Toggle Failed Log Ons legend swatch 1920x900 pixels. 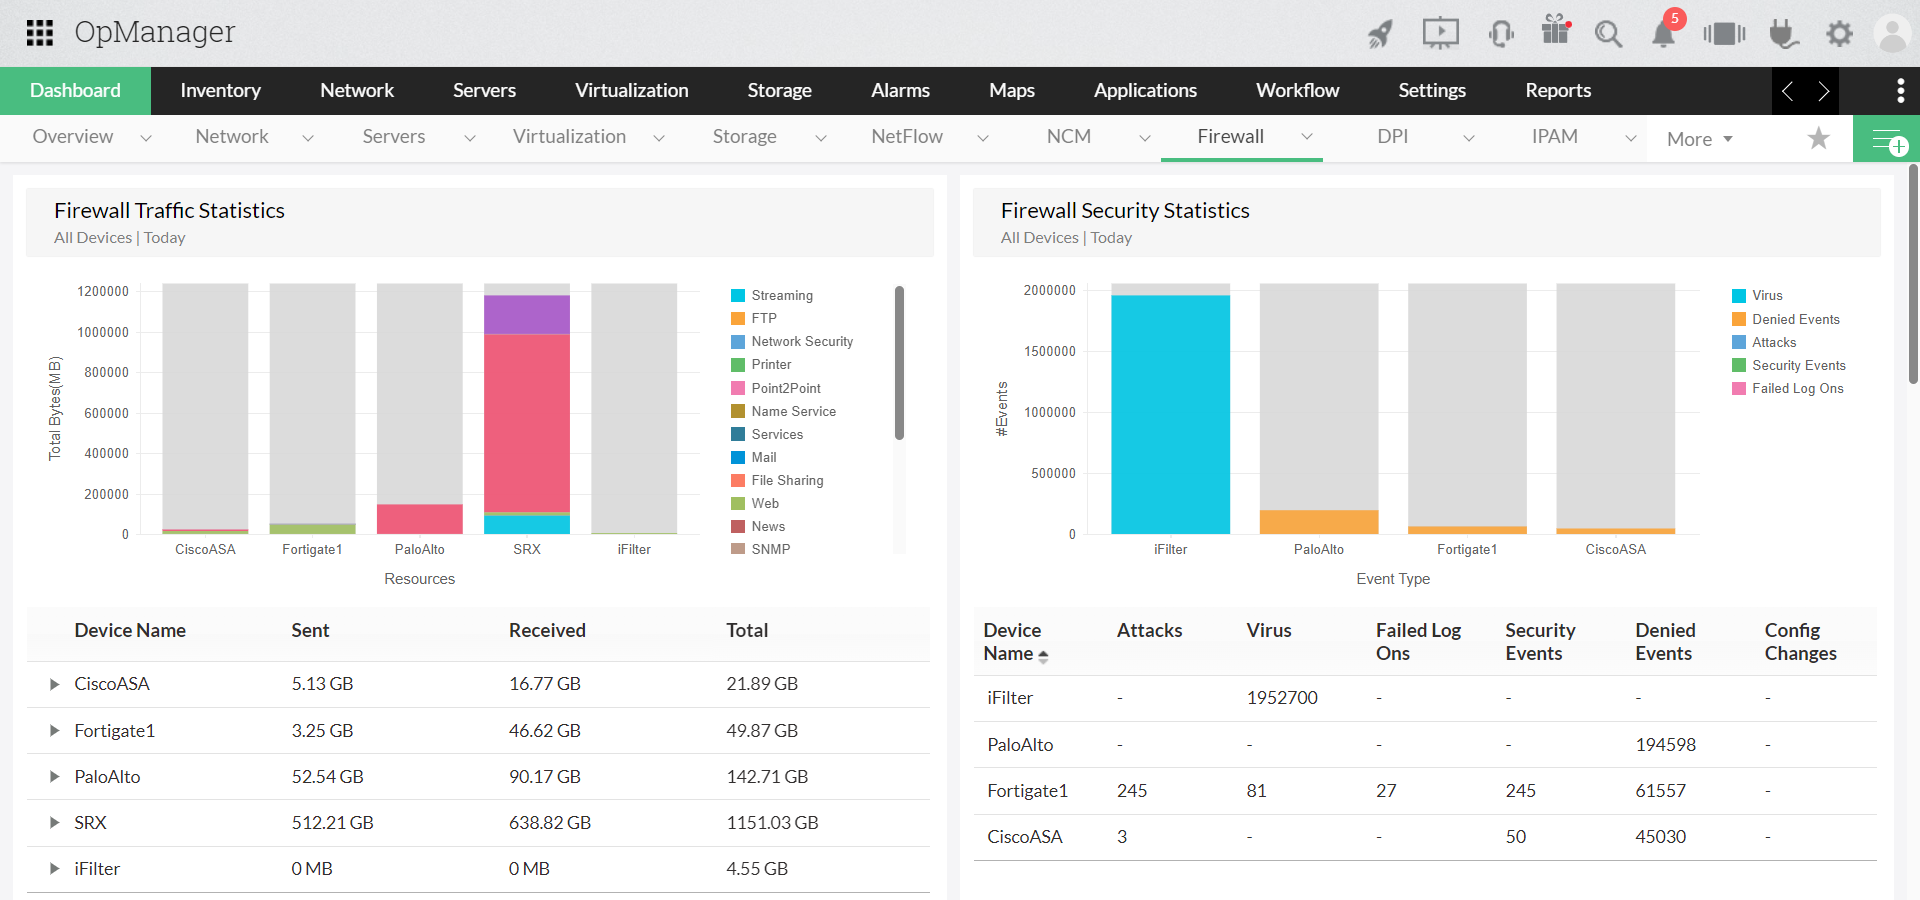tap(1739, 388)
